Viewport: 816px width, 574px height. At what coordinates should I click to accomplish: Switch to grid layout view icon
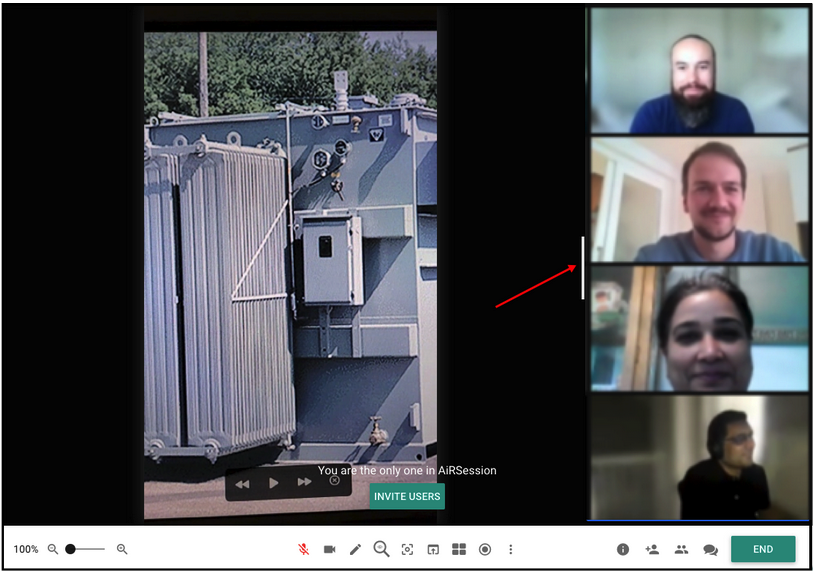pyautogui.click(x=459, y=549)
